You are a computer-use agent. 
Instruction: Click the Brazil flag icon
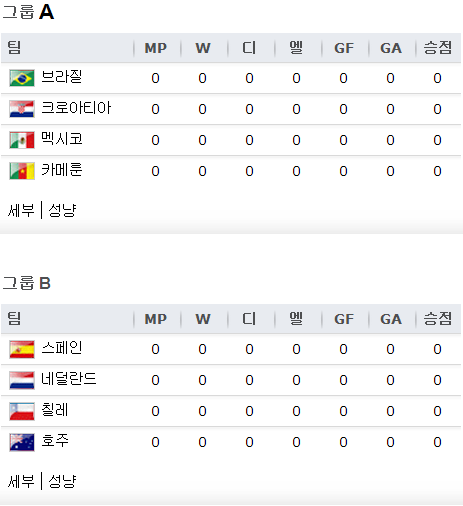click(x=22, y=78)
